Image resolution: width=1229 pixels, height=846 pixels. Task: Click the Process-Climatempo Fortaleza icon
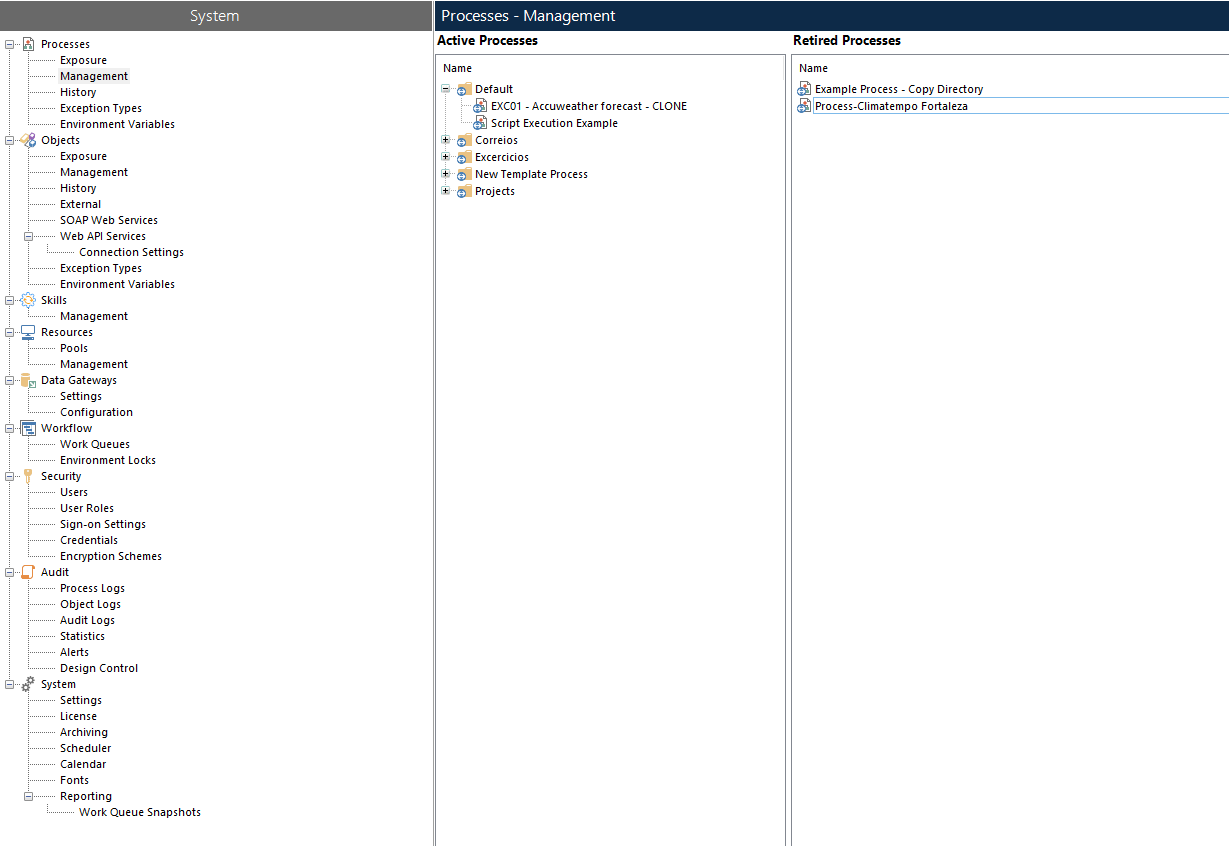point(804,106)
